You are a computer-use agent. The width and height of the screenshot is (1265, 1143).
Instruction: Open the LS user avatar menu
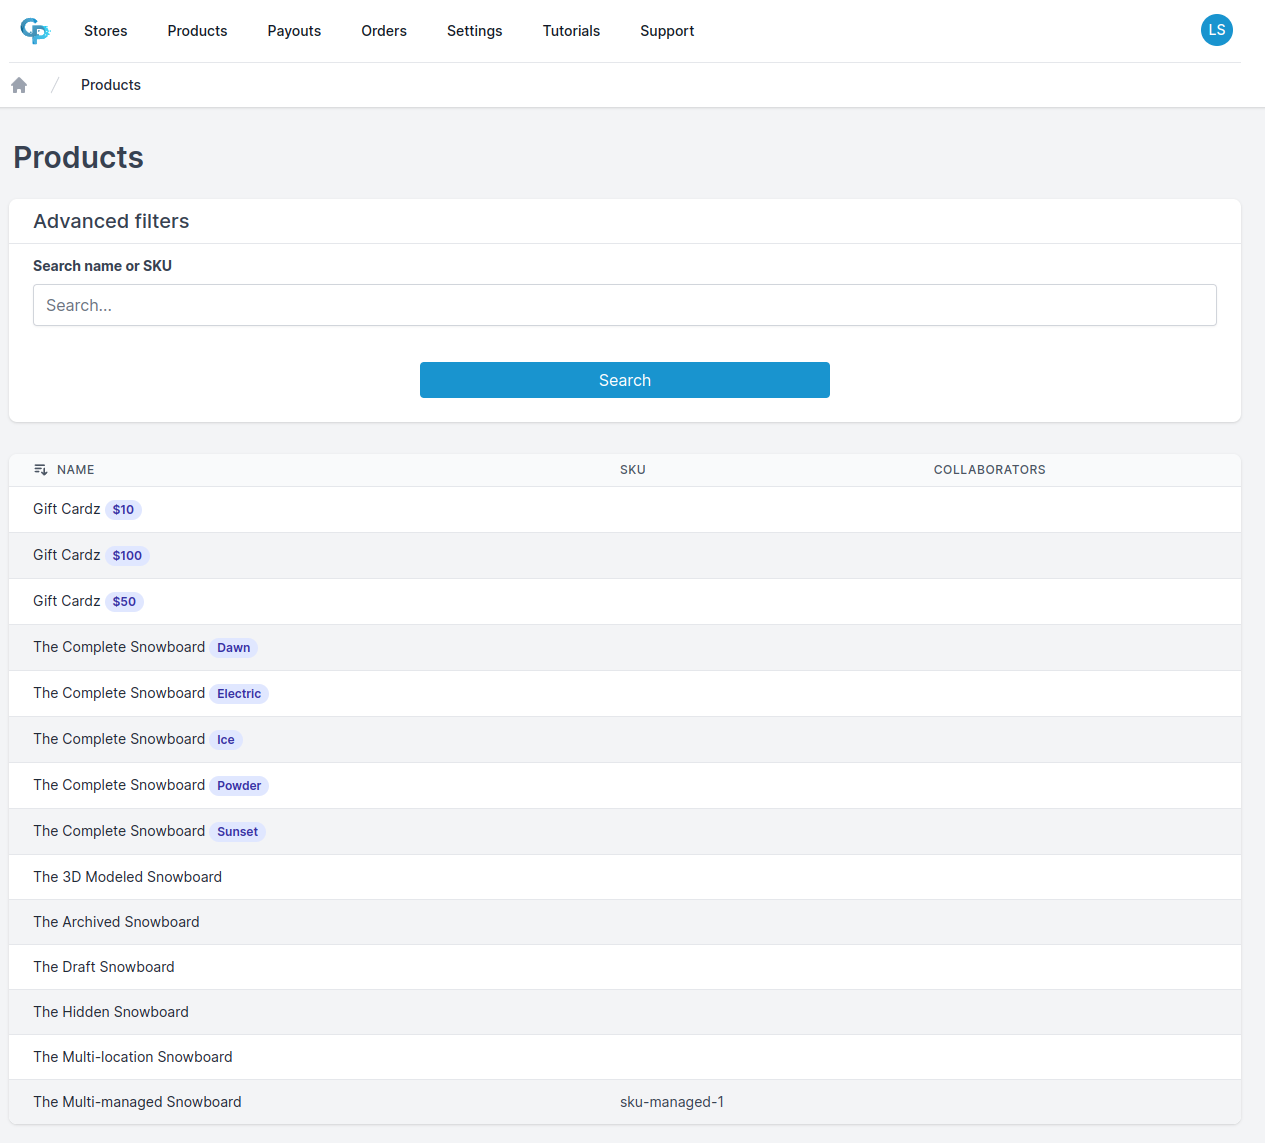coord(1217,30)
